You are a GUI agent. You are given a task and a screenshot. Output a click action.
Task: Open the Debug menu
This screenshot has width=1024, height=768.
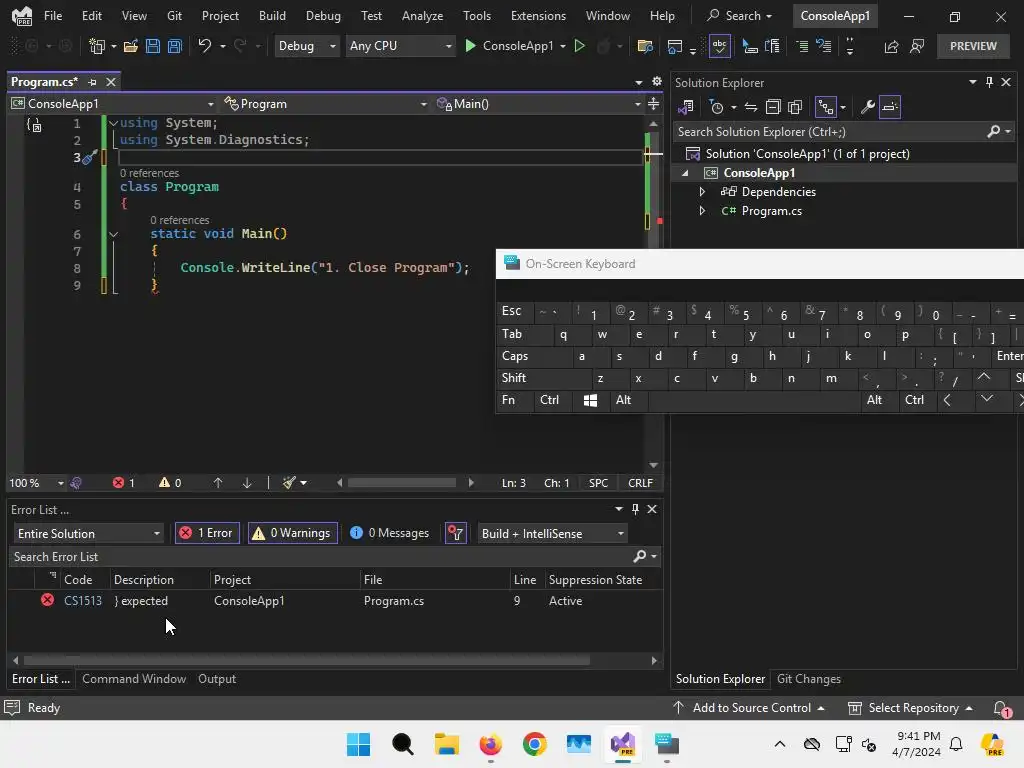pos(323,16)
